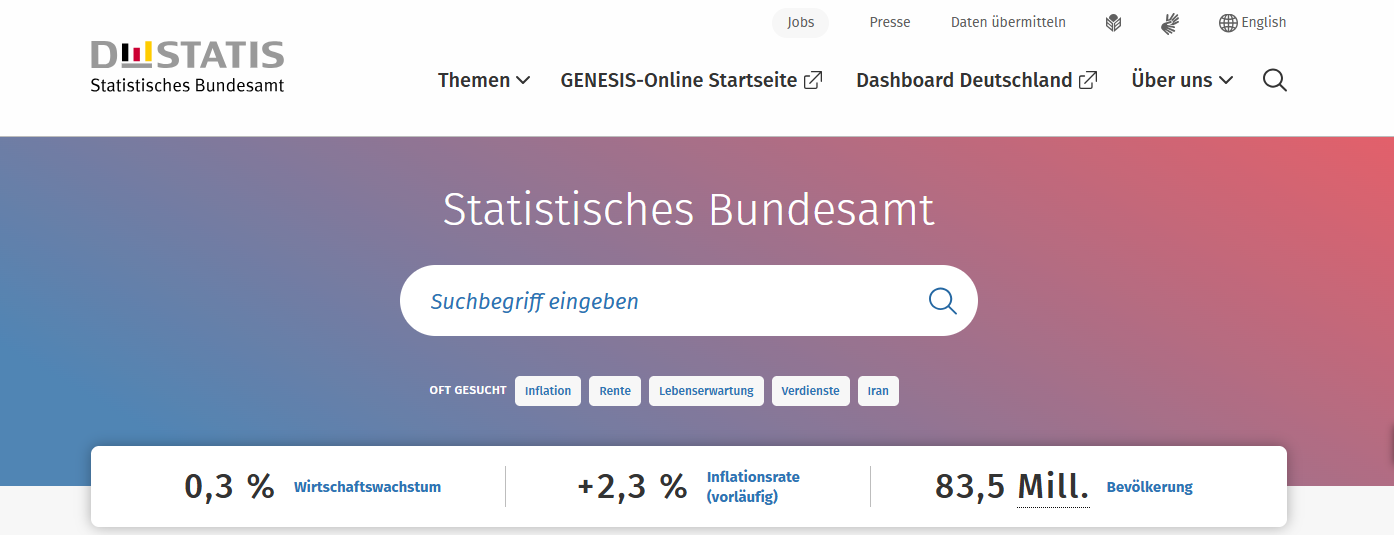Open the header search magnifier icon
Image resolution: width=1394 pixels, height=535 pixels.
1274,80
